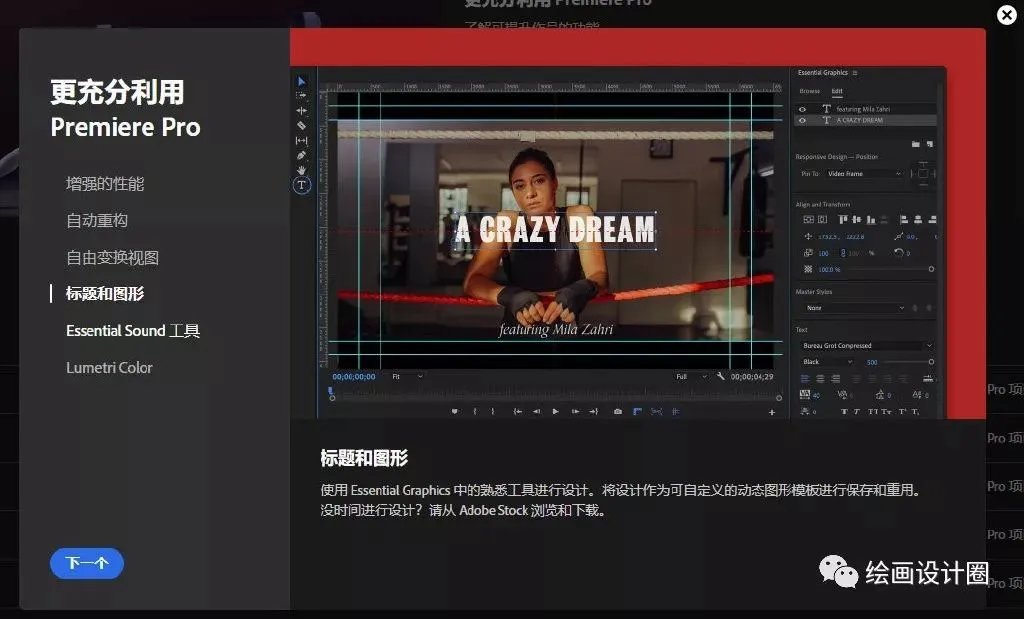1024x619 pixels.
Task: Select the Razor tool
Action: pyautogui.click(x=301, y=125)
